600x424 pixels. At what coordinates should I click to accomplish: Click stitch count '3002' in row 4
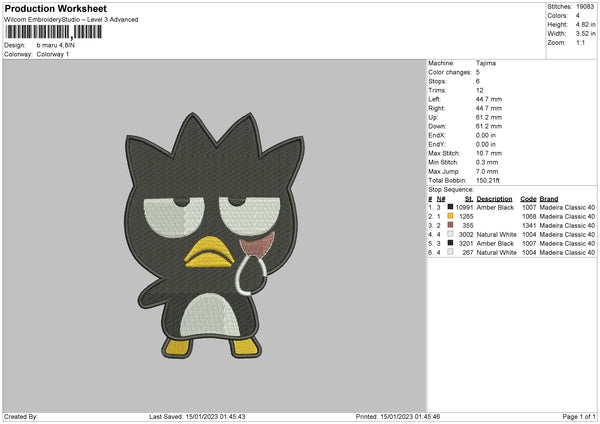point(466,235)
